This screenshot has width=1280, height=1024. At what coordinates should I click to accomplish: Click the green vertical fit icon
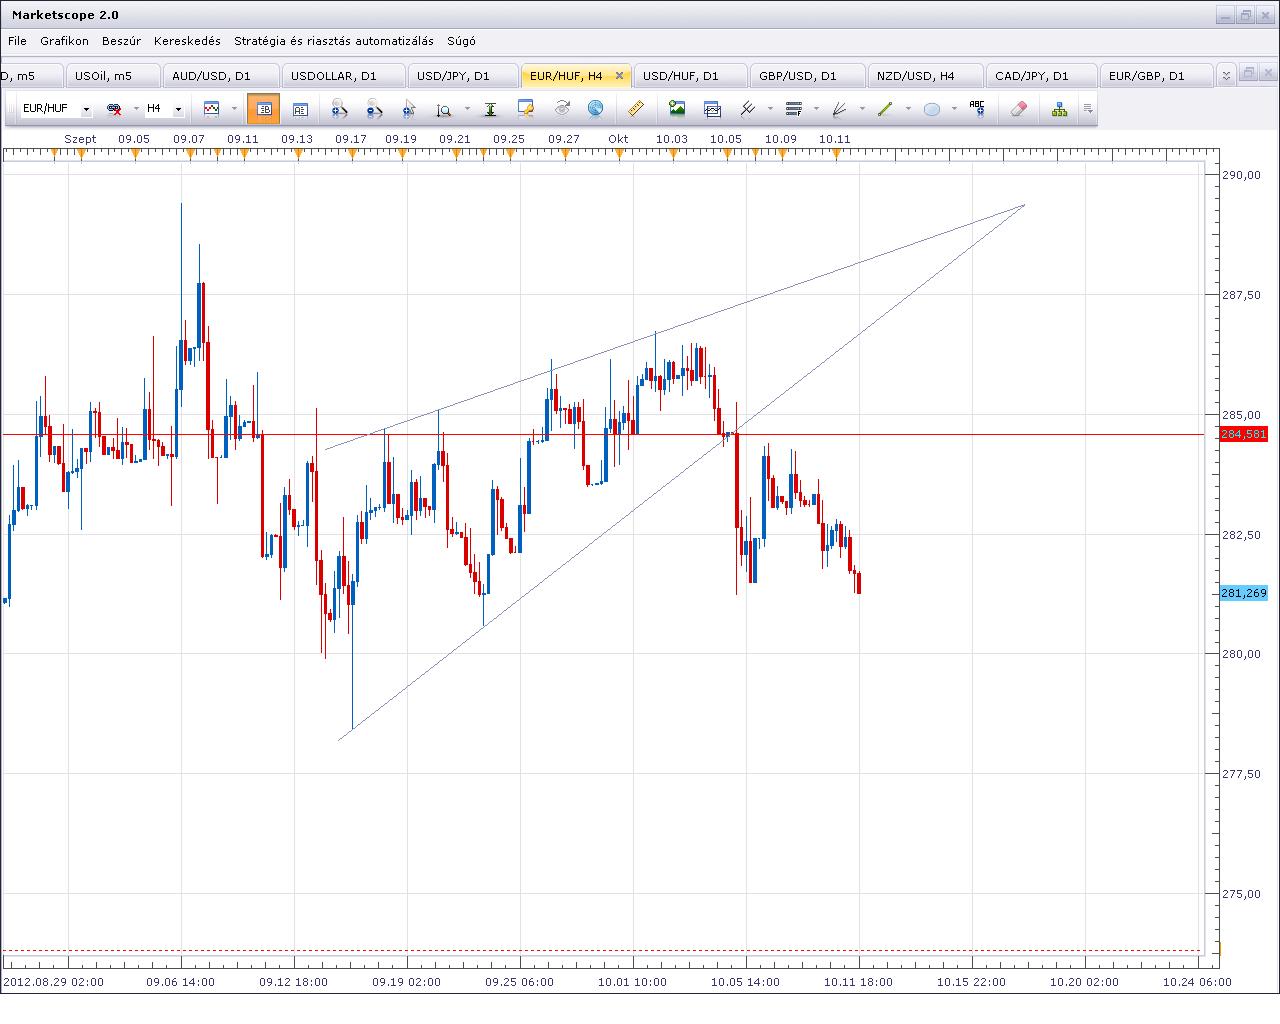point(490,109)
